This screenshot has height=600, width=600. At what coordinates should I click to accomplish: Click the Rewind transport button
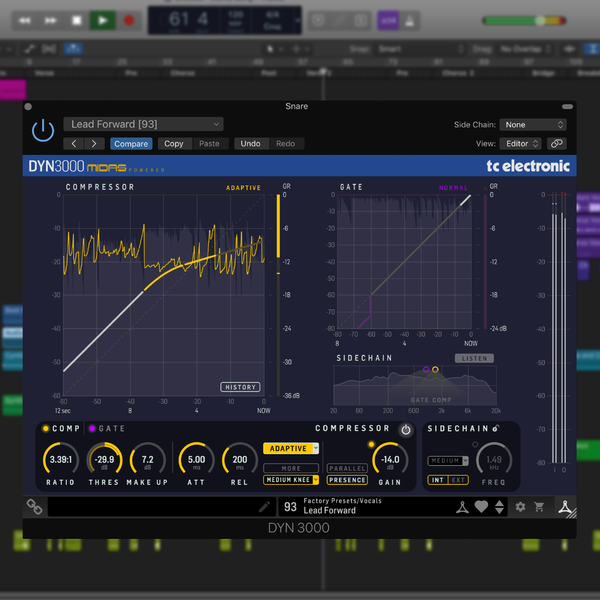[x=25, y=20]
